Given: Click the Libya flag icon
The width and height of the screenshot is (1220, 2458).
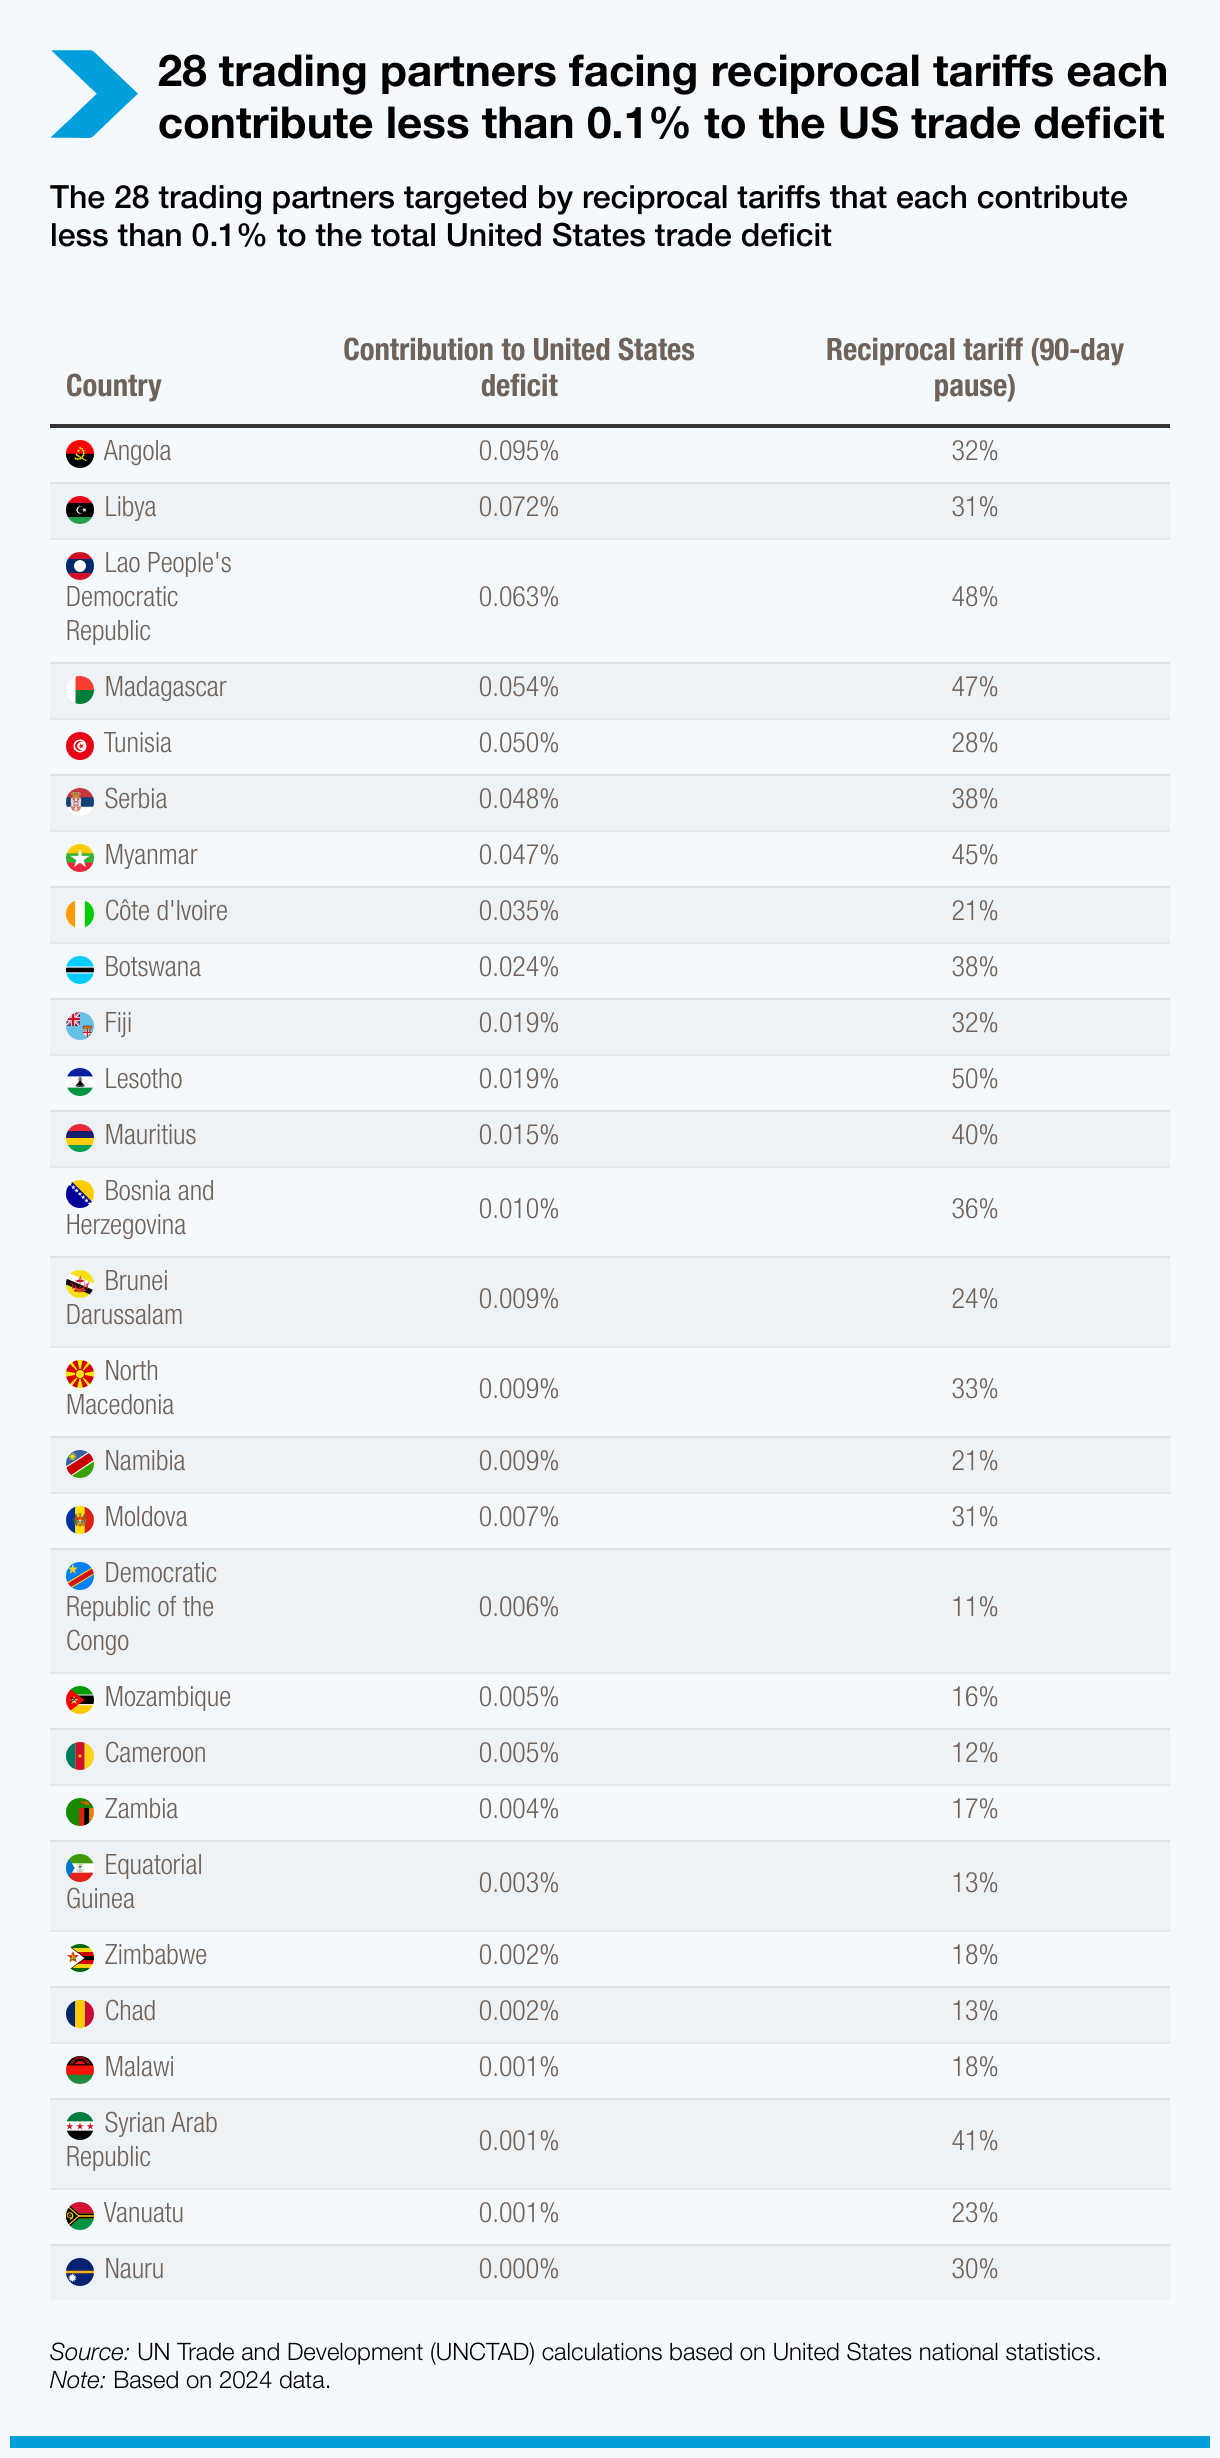Looking at the screenshot, I should click(x=80, y=509).
